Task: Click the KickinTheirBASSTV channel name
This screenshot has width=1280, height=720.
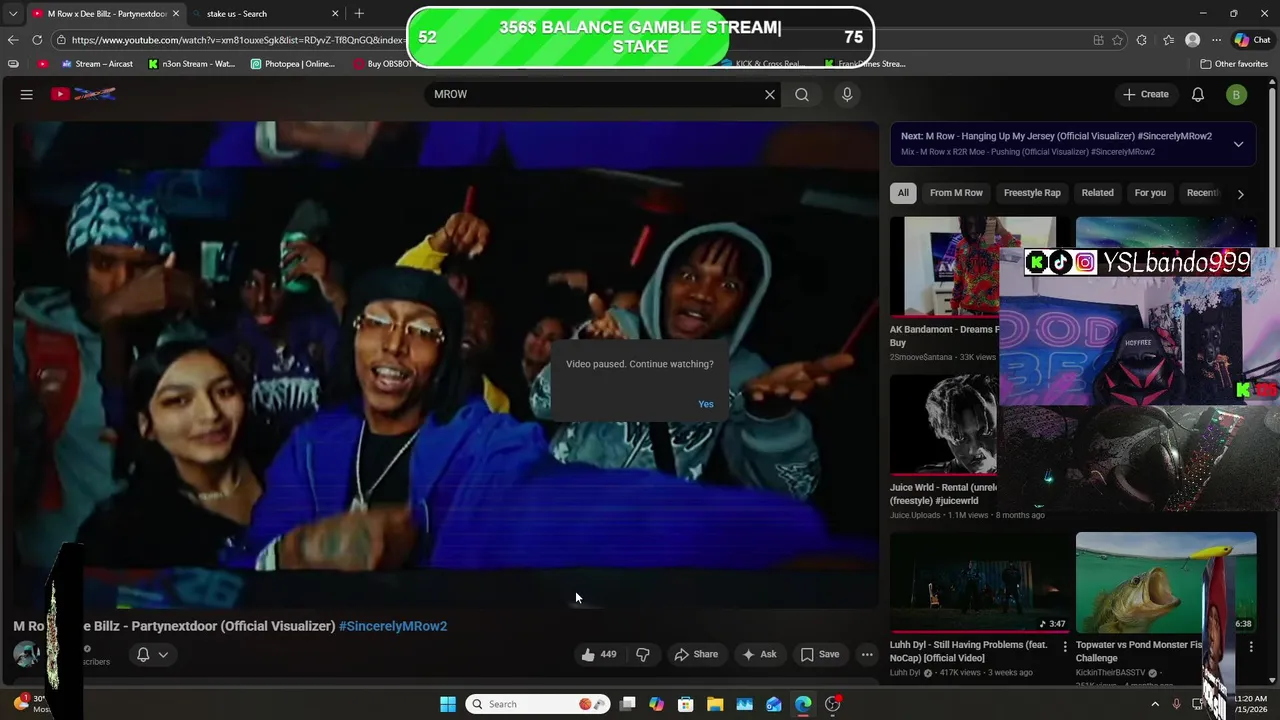Action: 1111,673
